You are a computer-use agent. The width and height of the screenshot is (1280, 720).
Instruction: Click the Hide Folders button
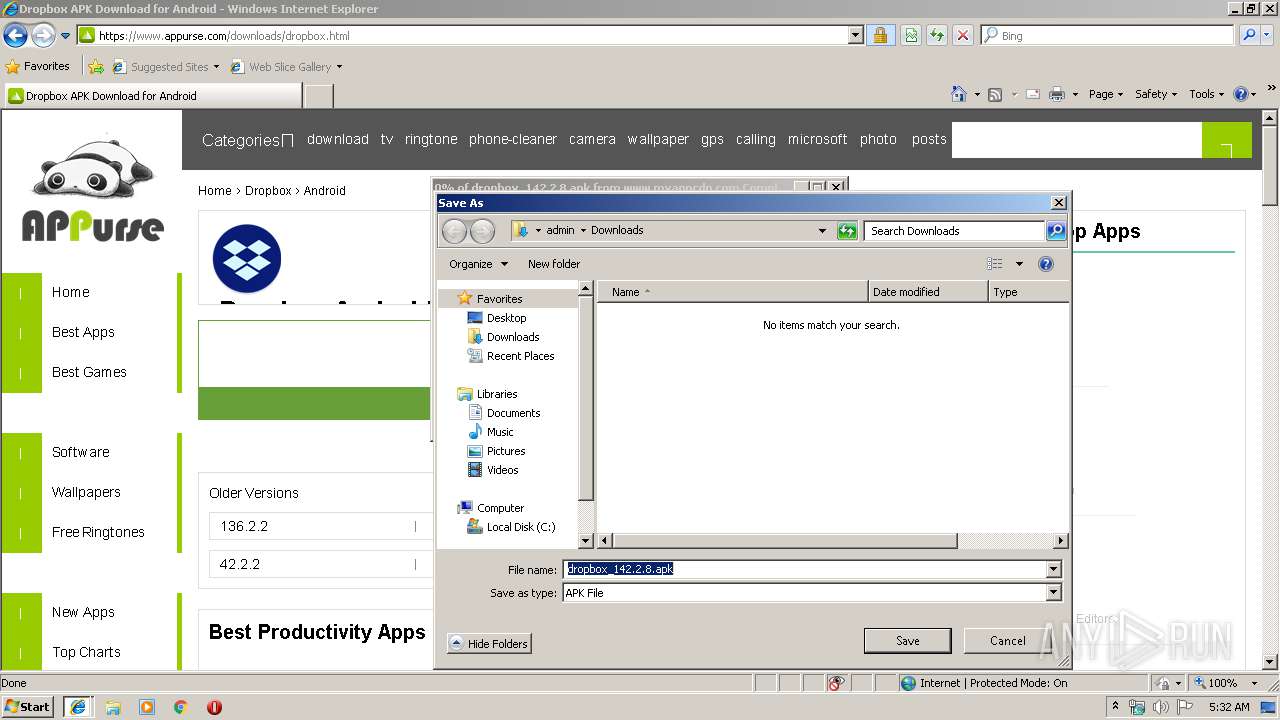point(488,644)
